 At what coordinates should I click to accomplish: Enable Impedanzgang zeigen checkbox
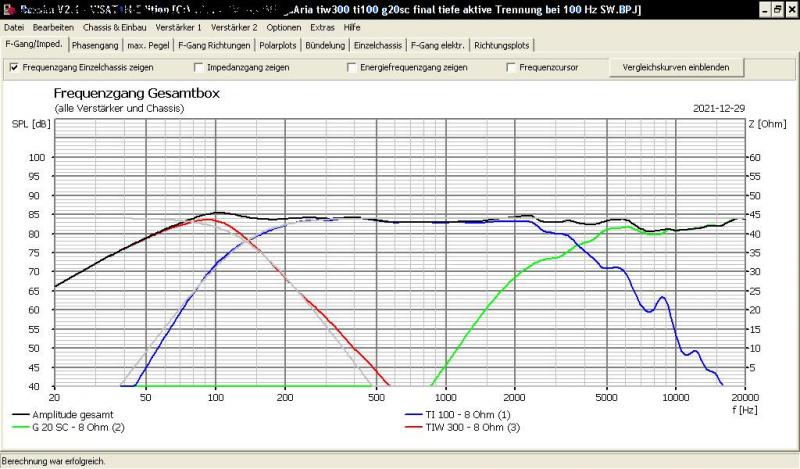pos(198,67)
